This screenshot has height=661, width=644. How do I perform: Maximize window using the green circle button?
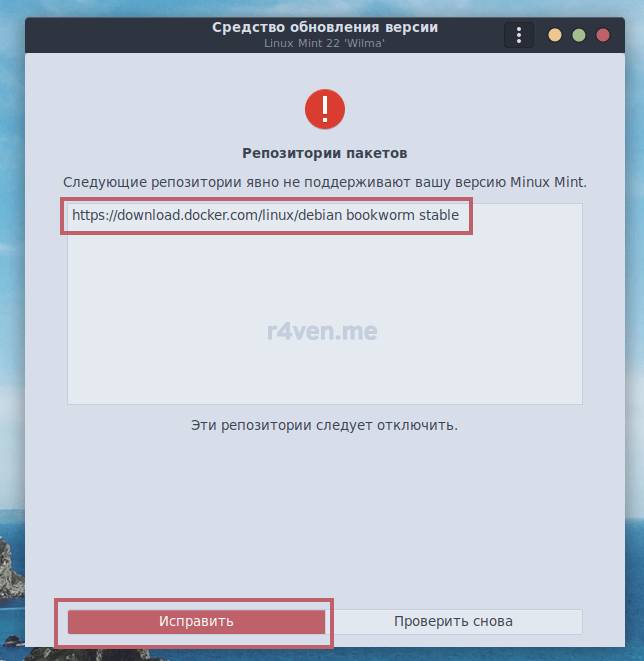579,35
